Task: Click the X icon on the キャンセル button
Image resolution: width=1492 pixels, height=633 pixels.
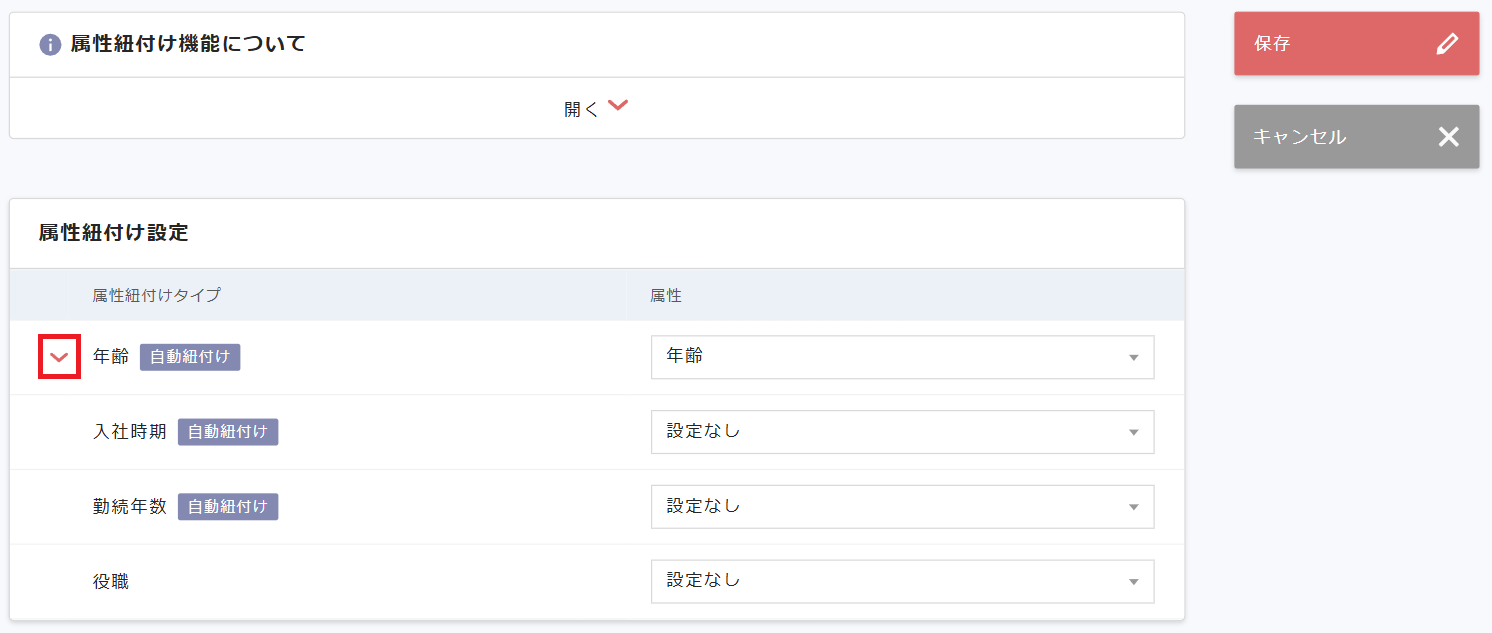Action: (x=1449, y=136)
